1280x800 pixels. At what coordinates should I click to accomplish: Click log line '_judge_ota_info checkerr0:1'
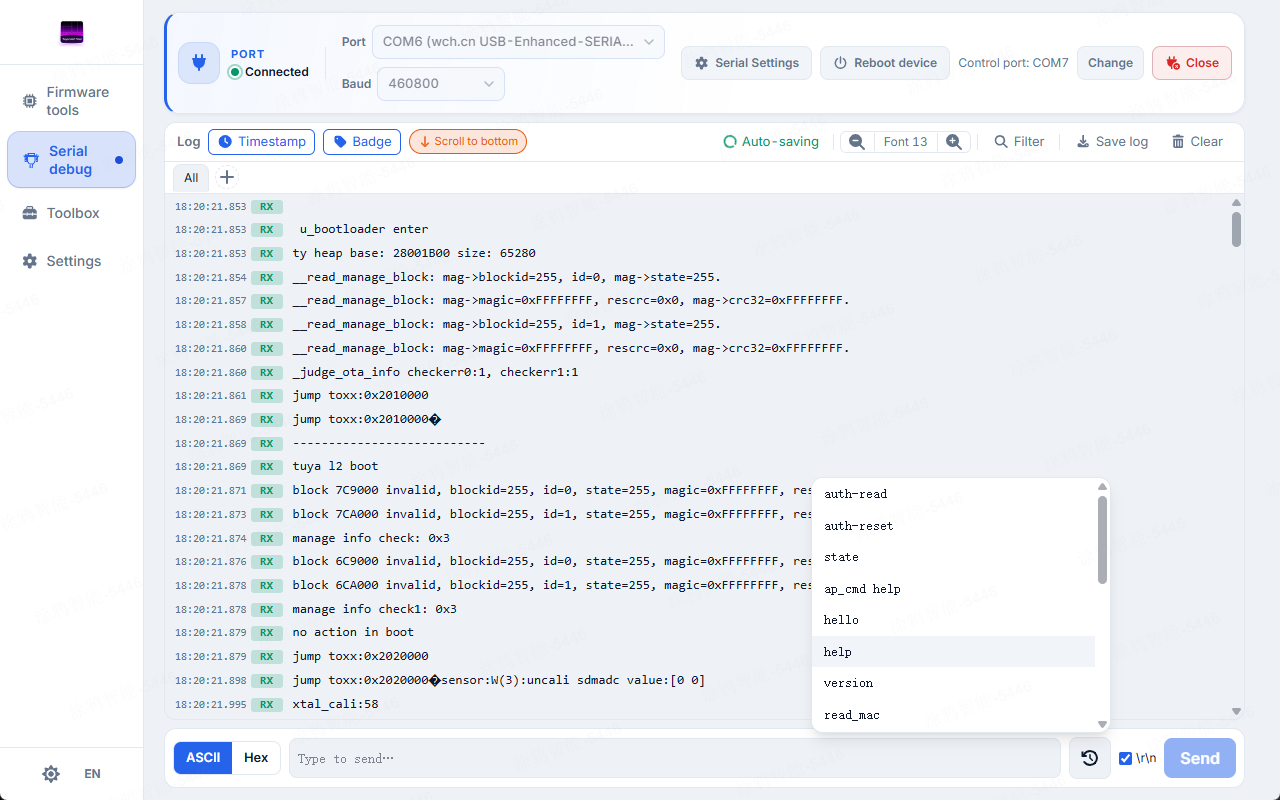coord(435,372)
